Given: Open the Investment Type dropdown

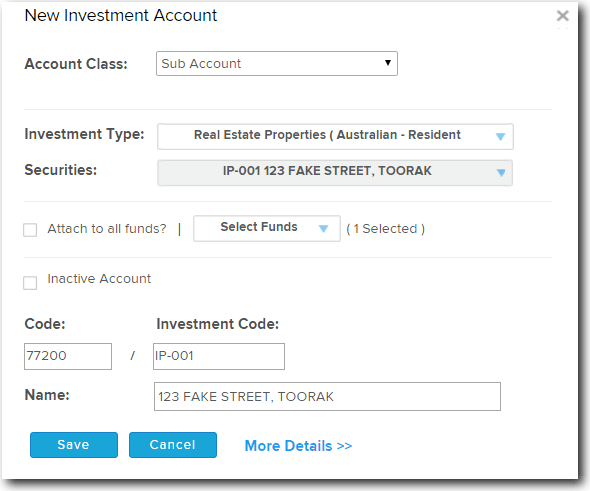Looking at the screenshot, I should pyautogui.click(x=335, y=136).
